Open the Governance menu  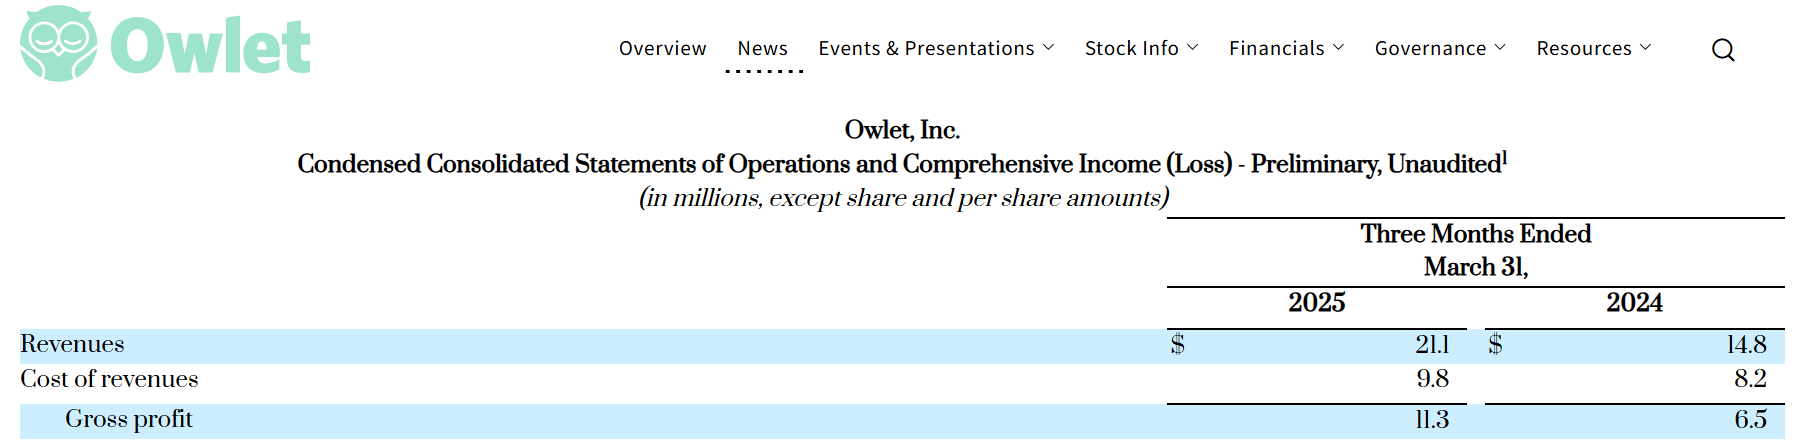(x=1430, y=49)
